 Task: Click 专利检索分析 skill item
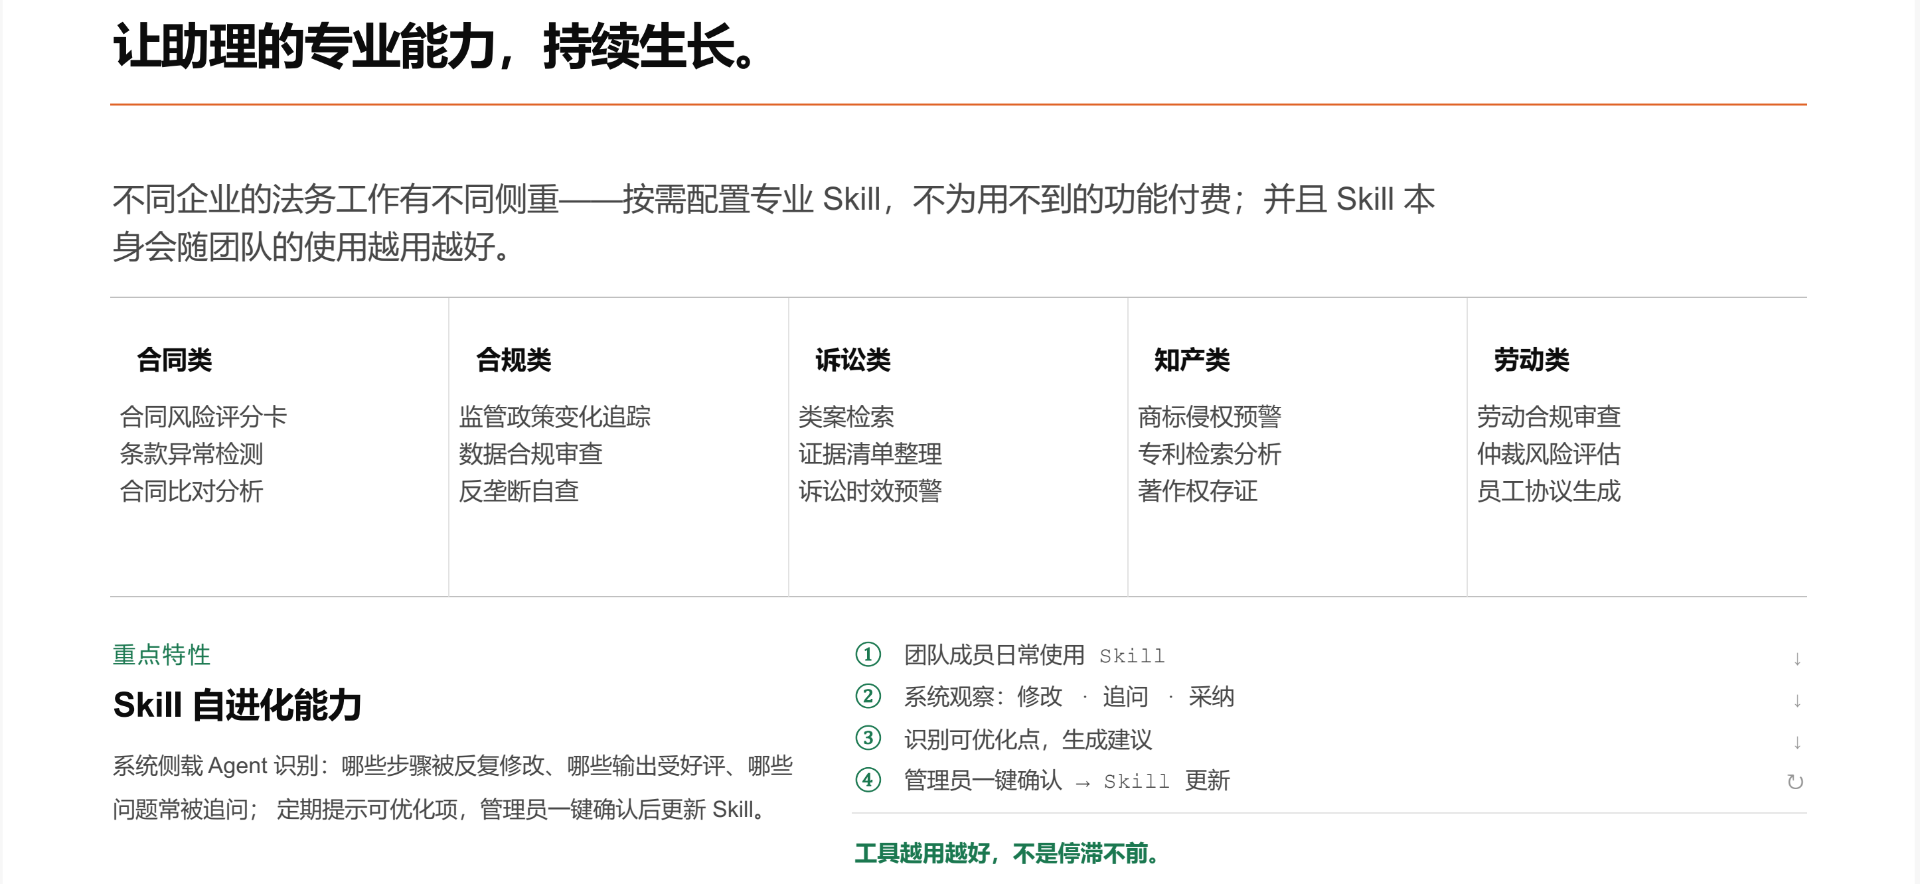point(1210,454)
